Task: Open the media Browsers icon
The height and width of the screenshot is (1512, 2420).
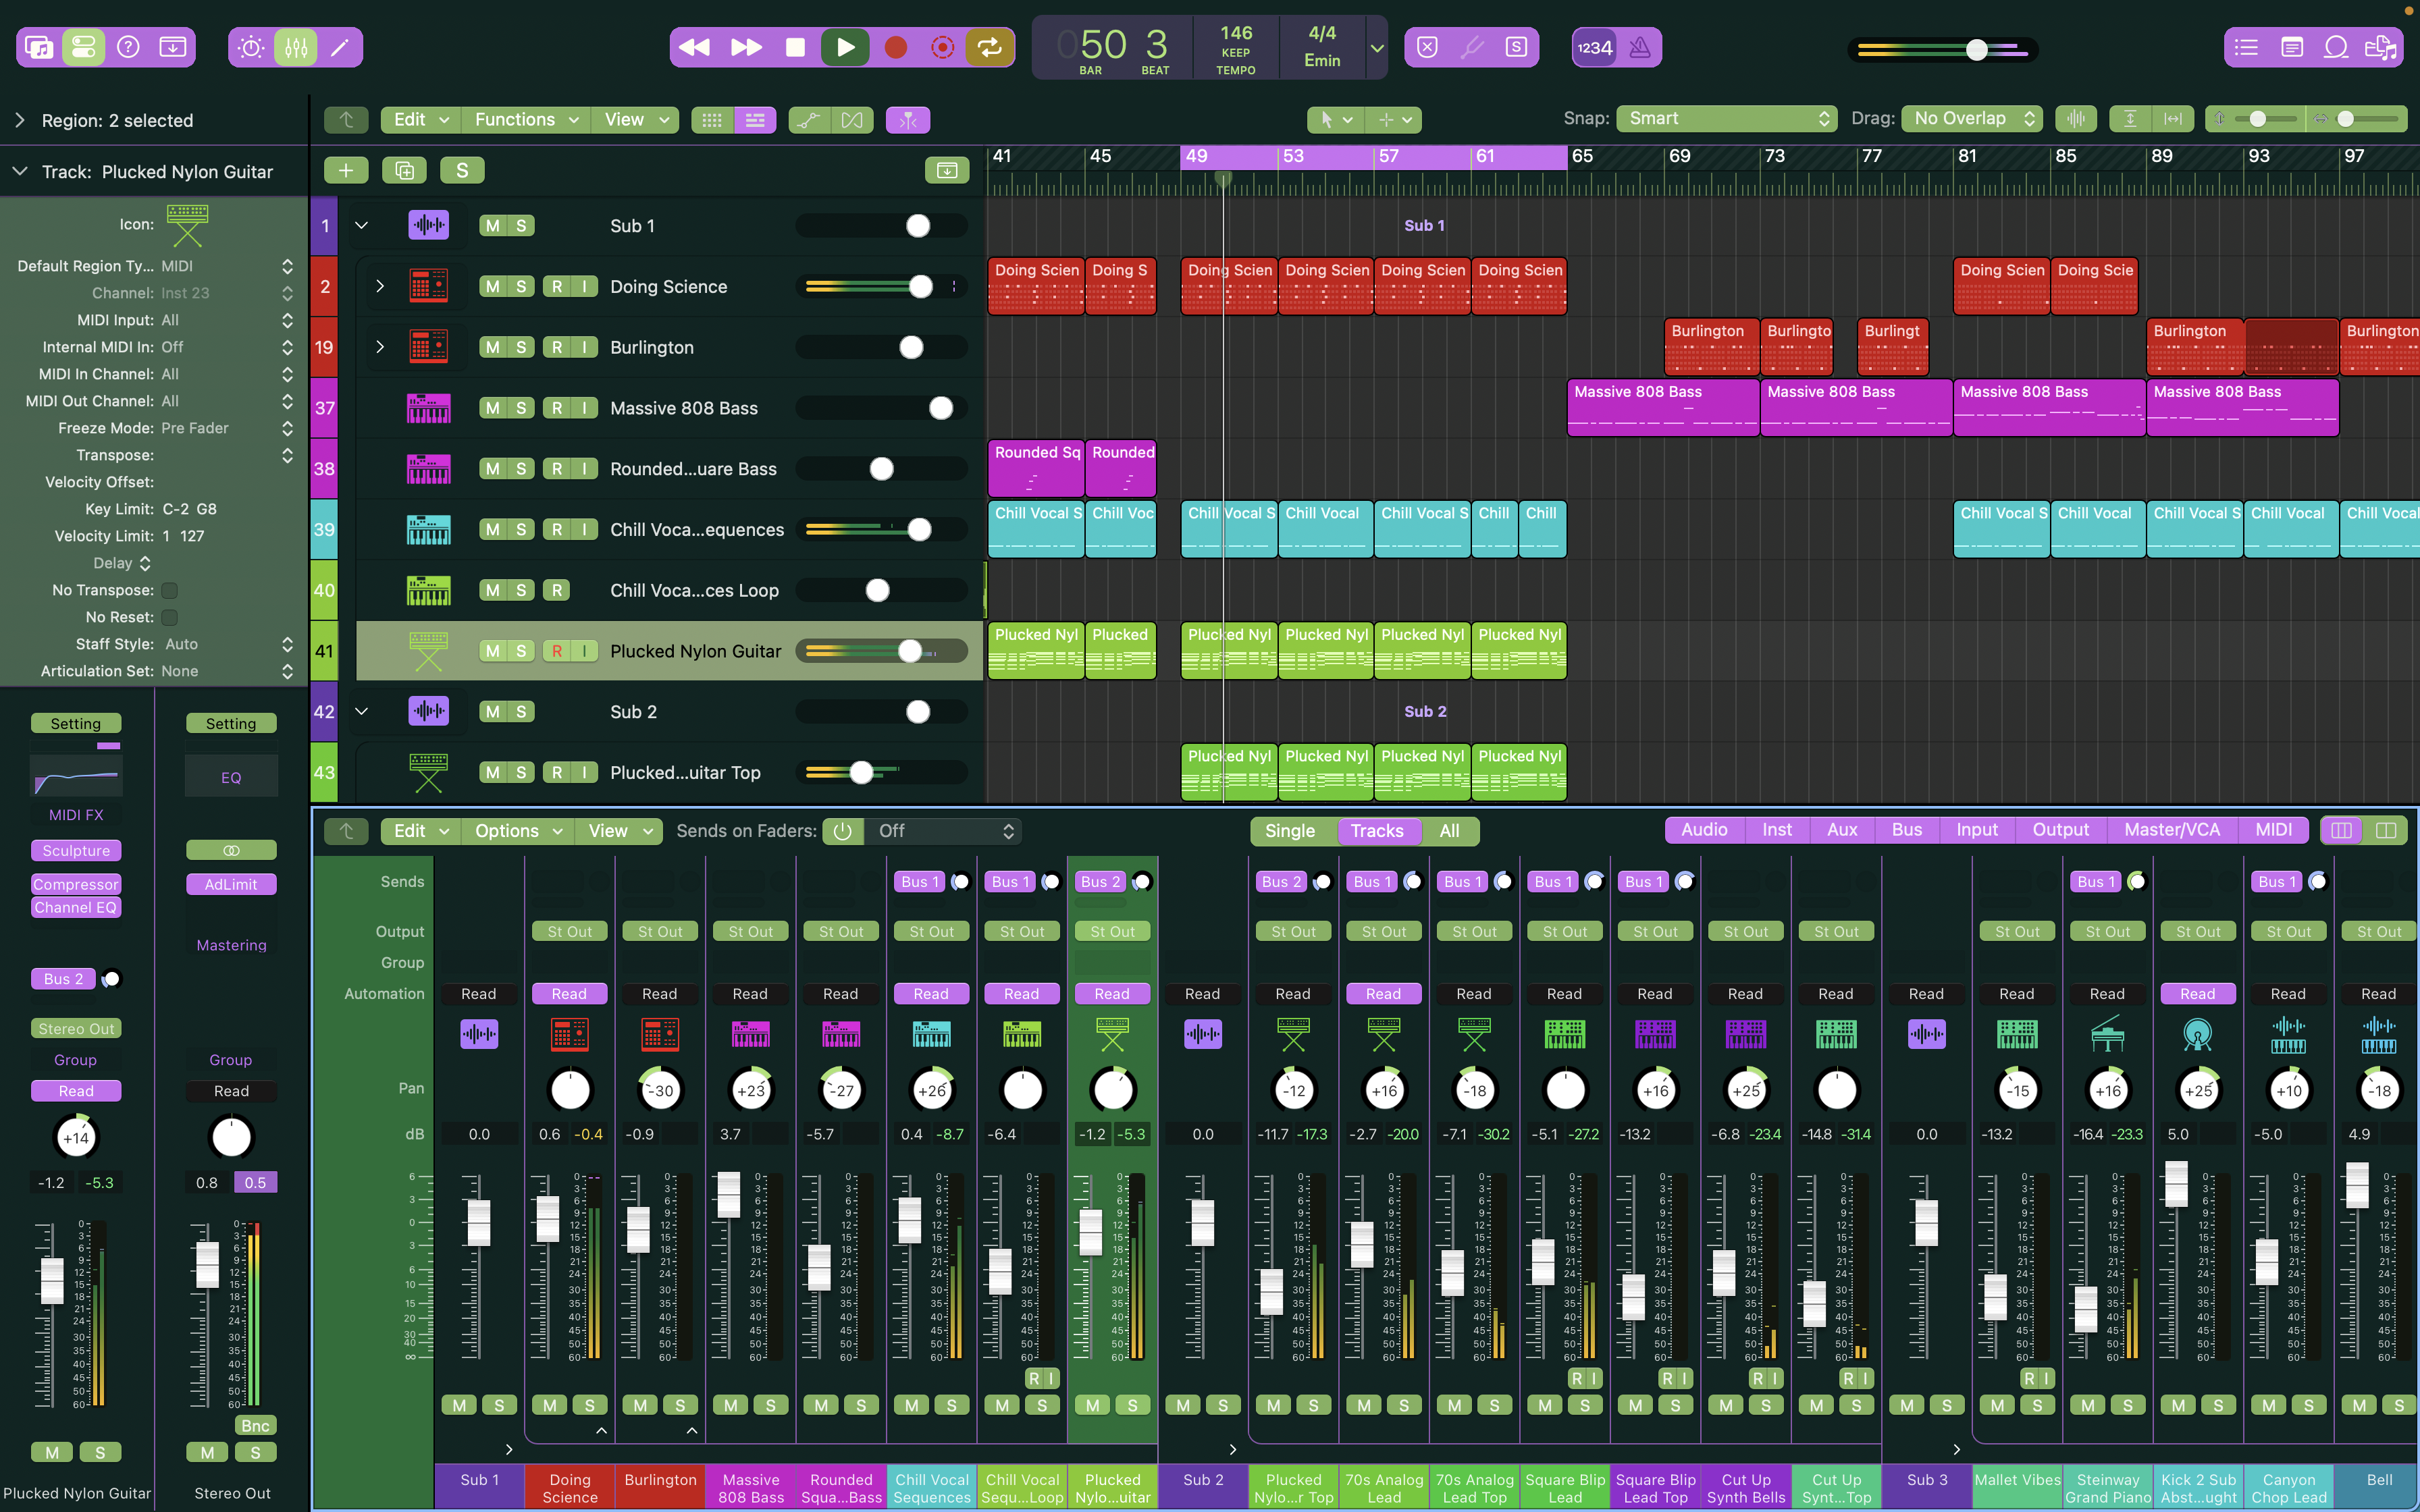Action: pyautogui.click(x=2380, y=47)
